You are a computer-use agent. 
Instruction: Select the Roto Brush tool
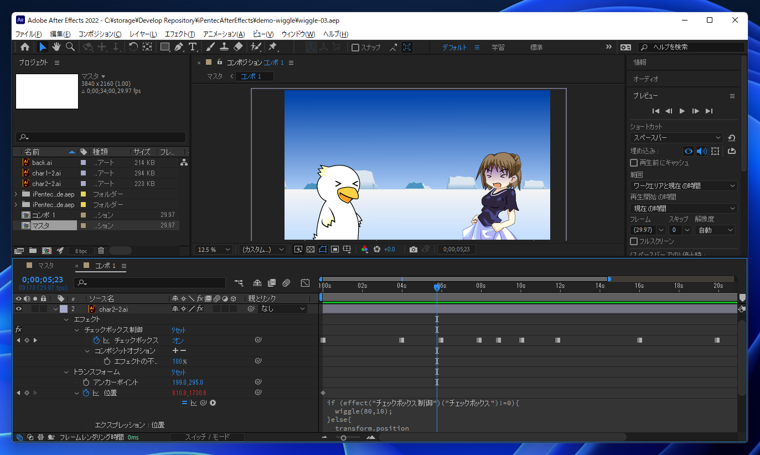255,47
